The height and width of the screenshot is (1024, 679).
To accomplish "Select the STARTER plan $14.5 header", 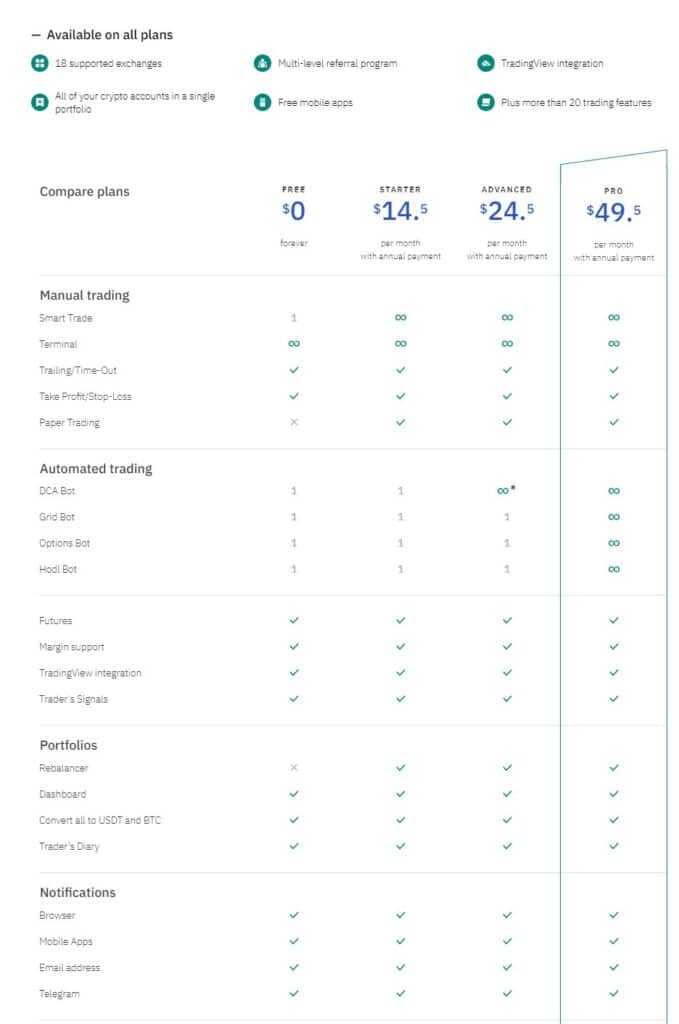I will pos(400,210).
